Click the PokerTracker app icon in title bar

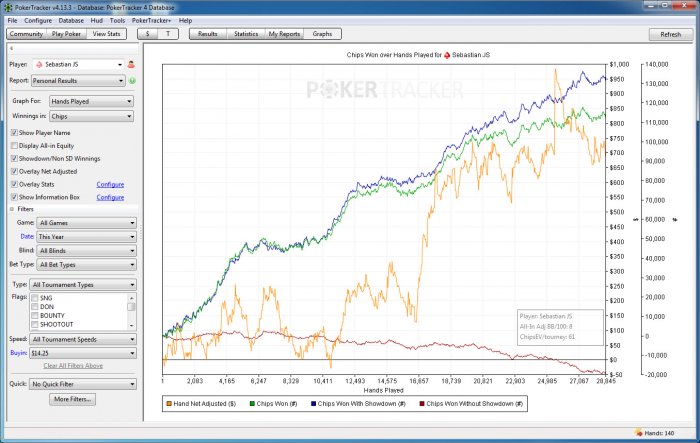click(x=8, y=8)
